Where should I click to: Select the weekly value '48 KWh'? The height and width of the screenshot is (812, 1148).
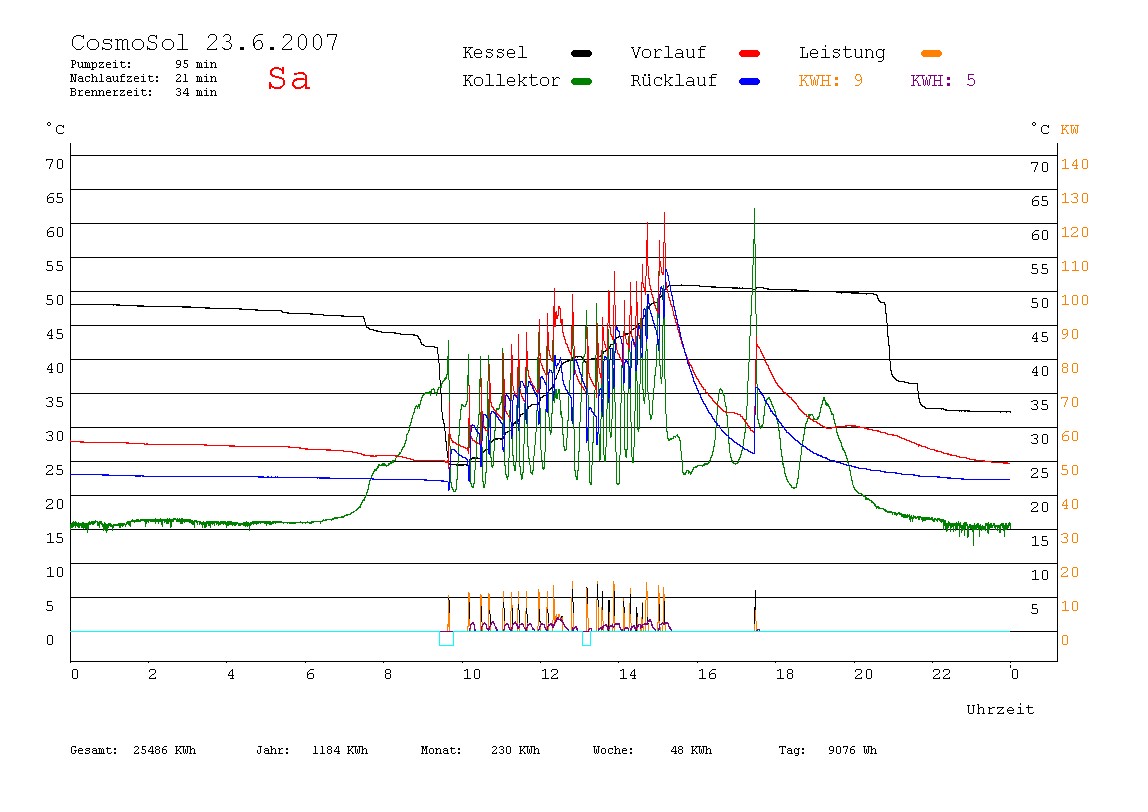(691, 750)
